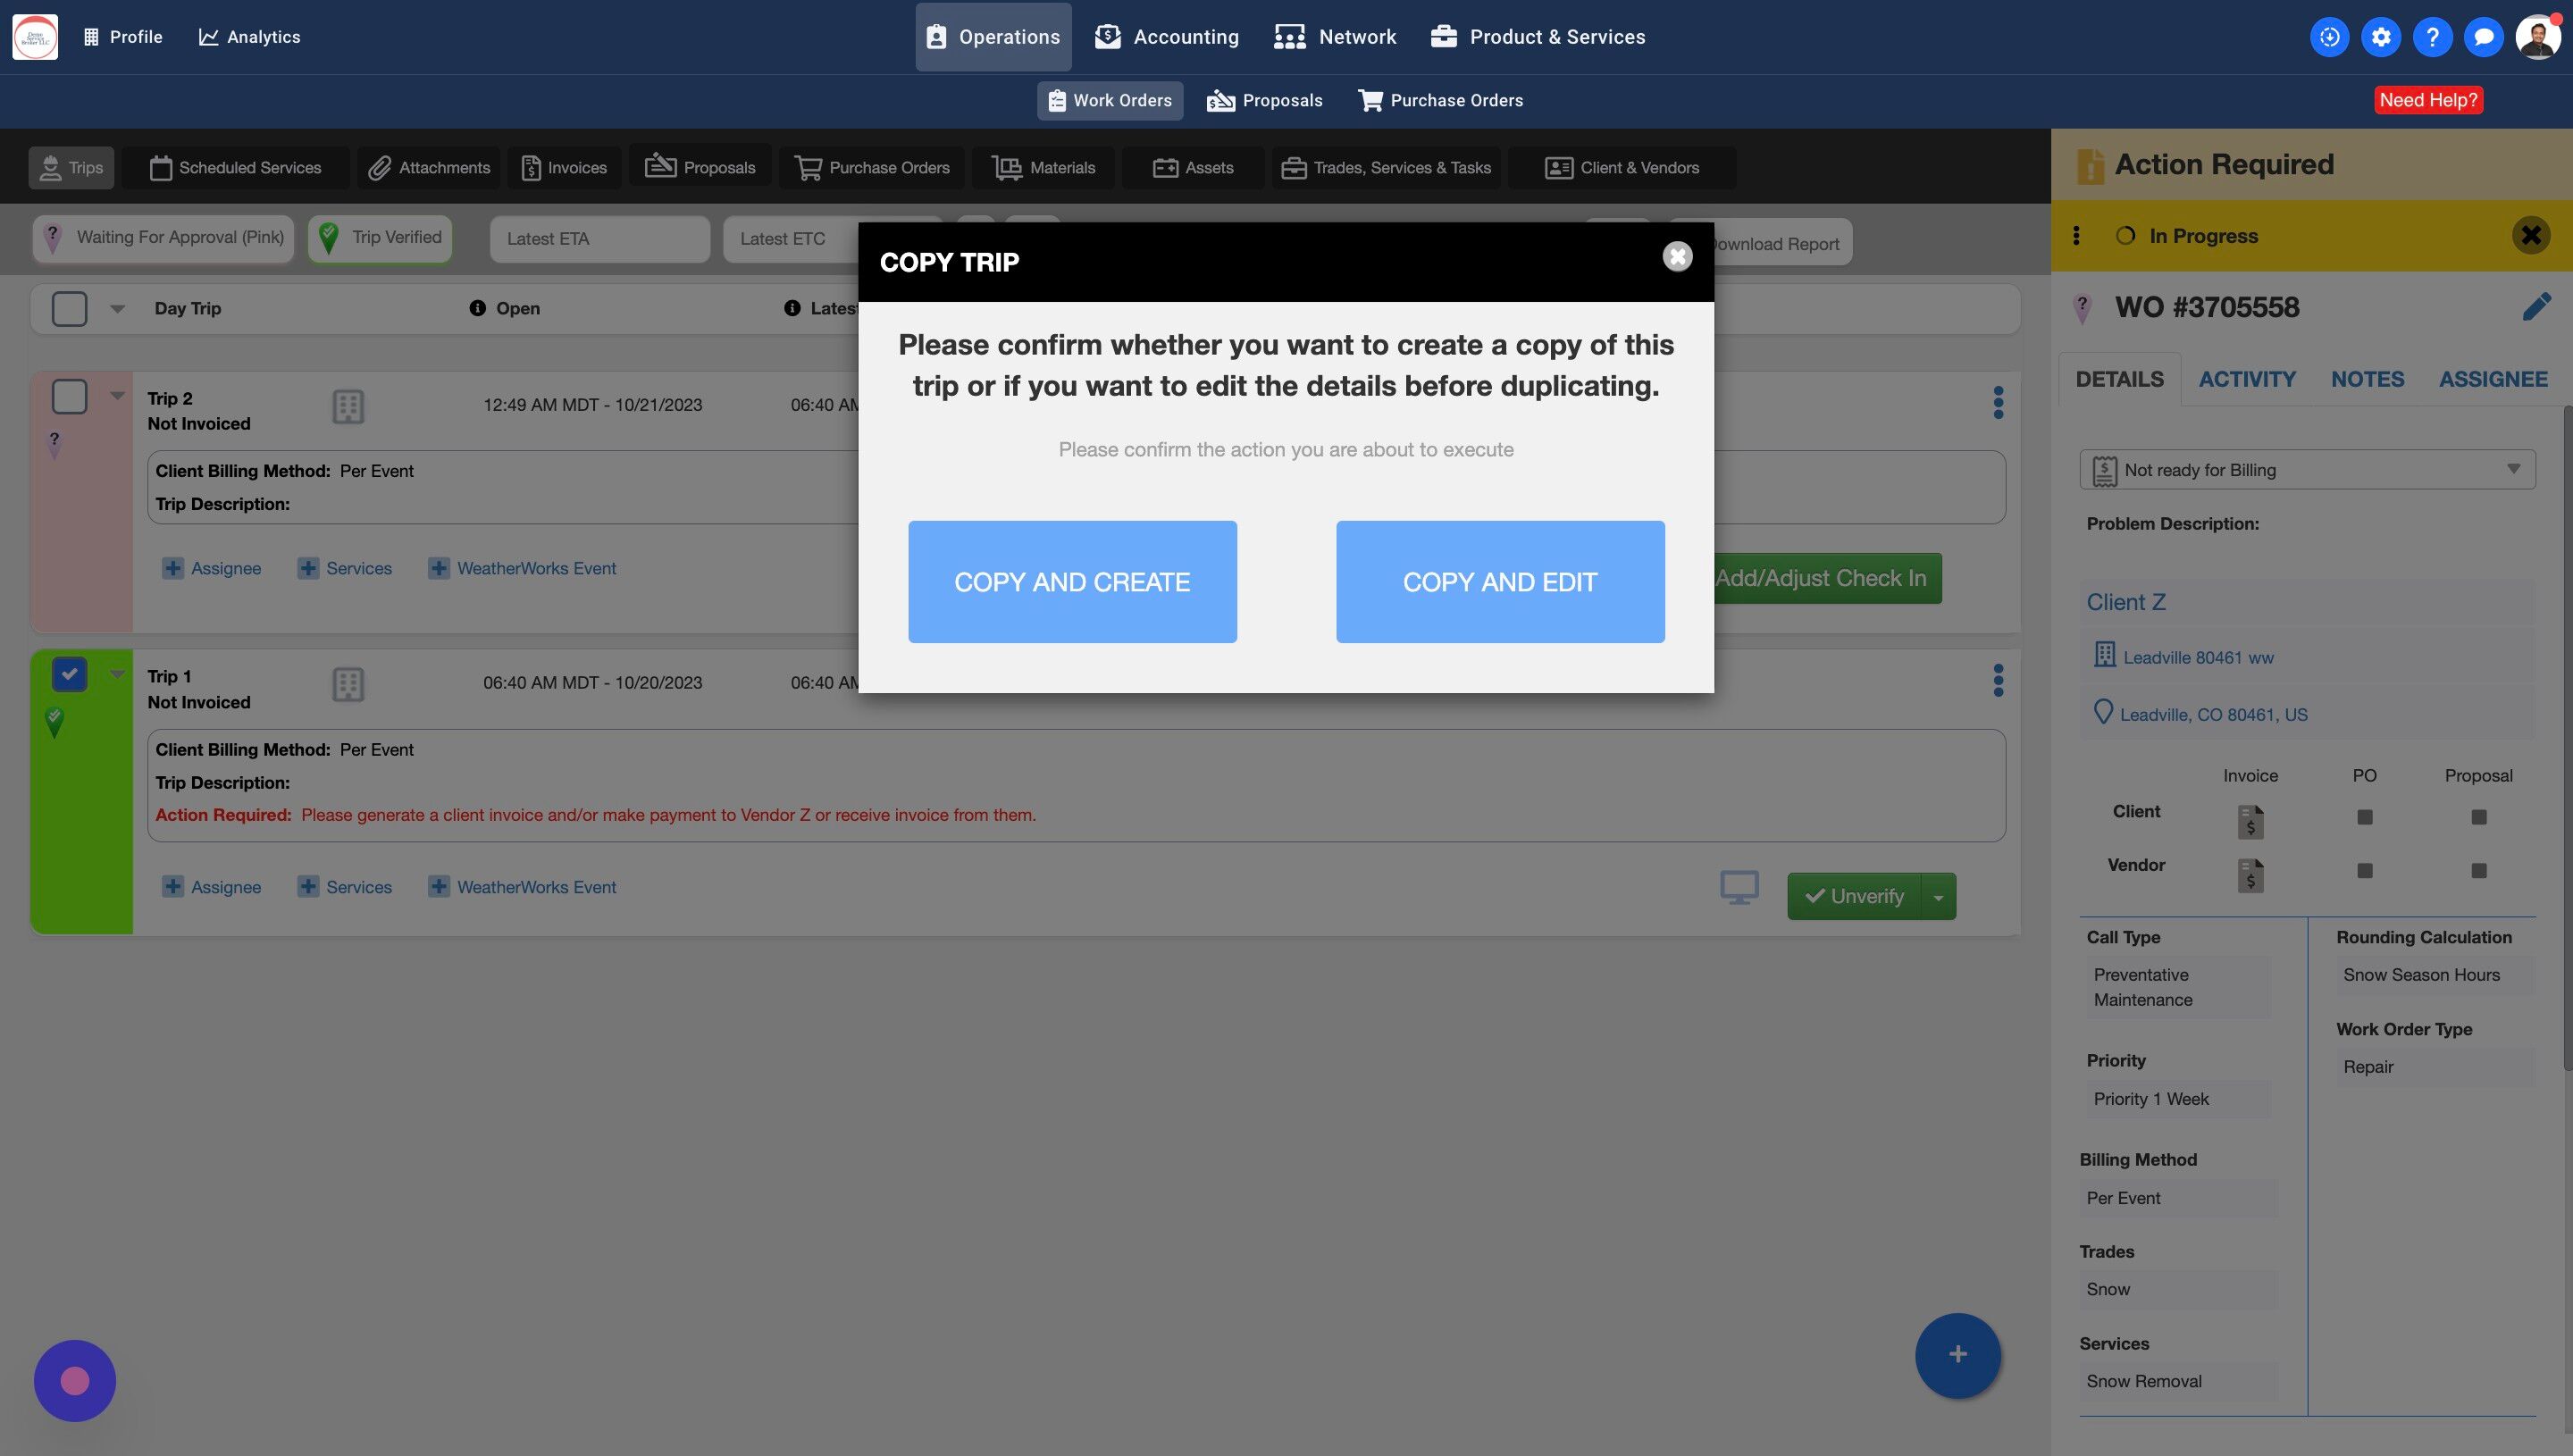Open Client invoice document icon
Image resolution: width=2573 pixels, height=1456 pixels.
pos(2250,821)
